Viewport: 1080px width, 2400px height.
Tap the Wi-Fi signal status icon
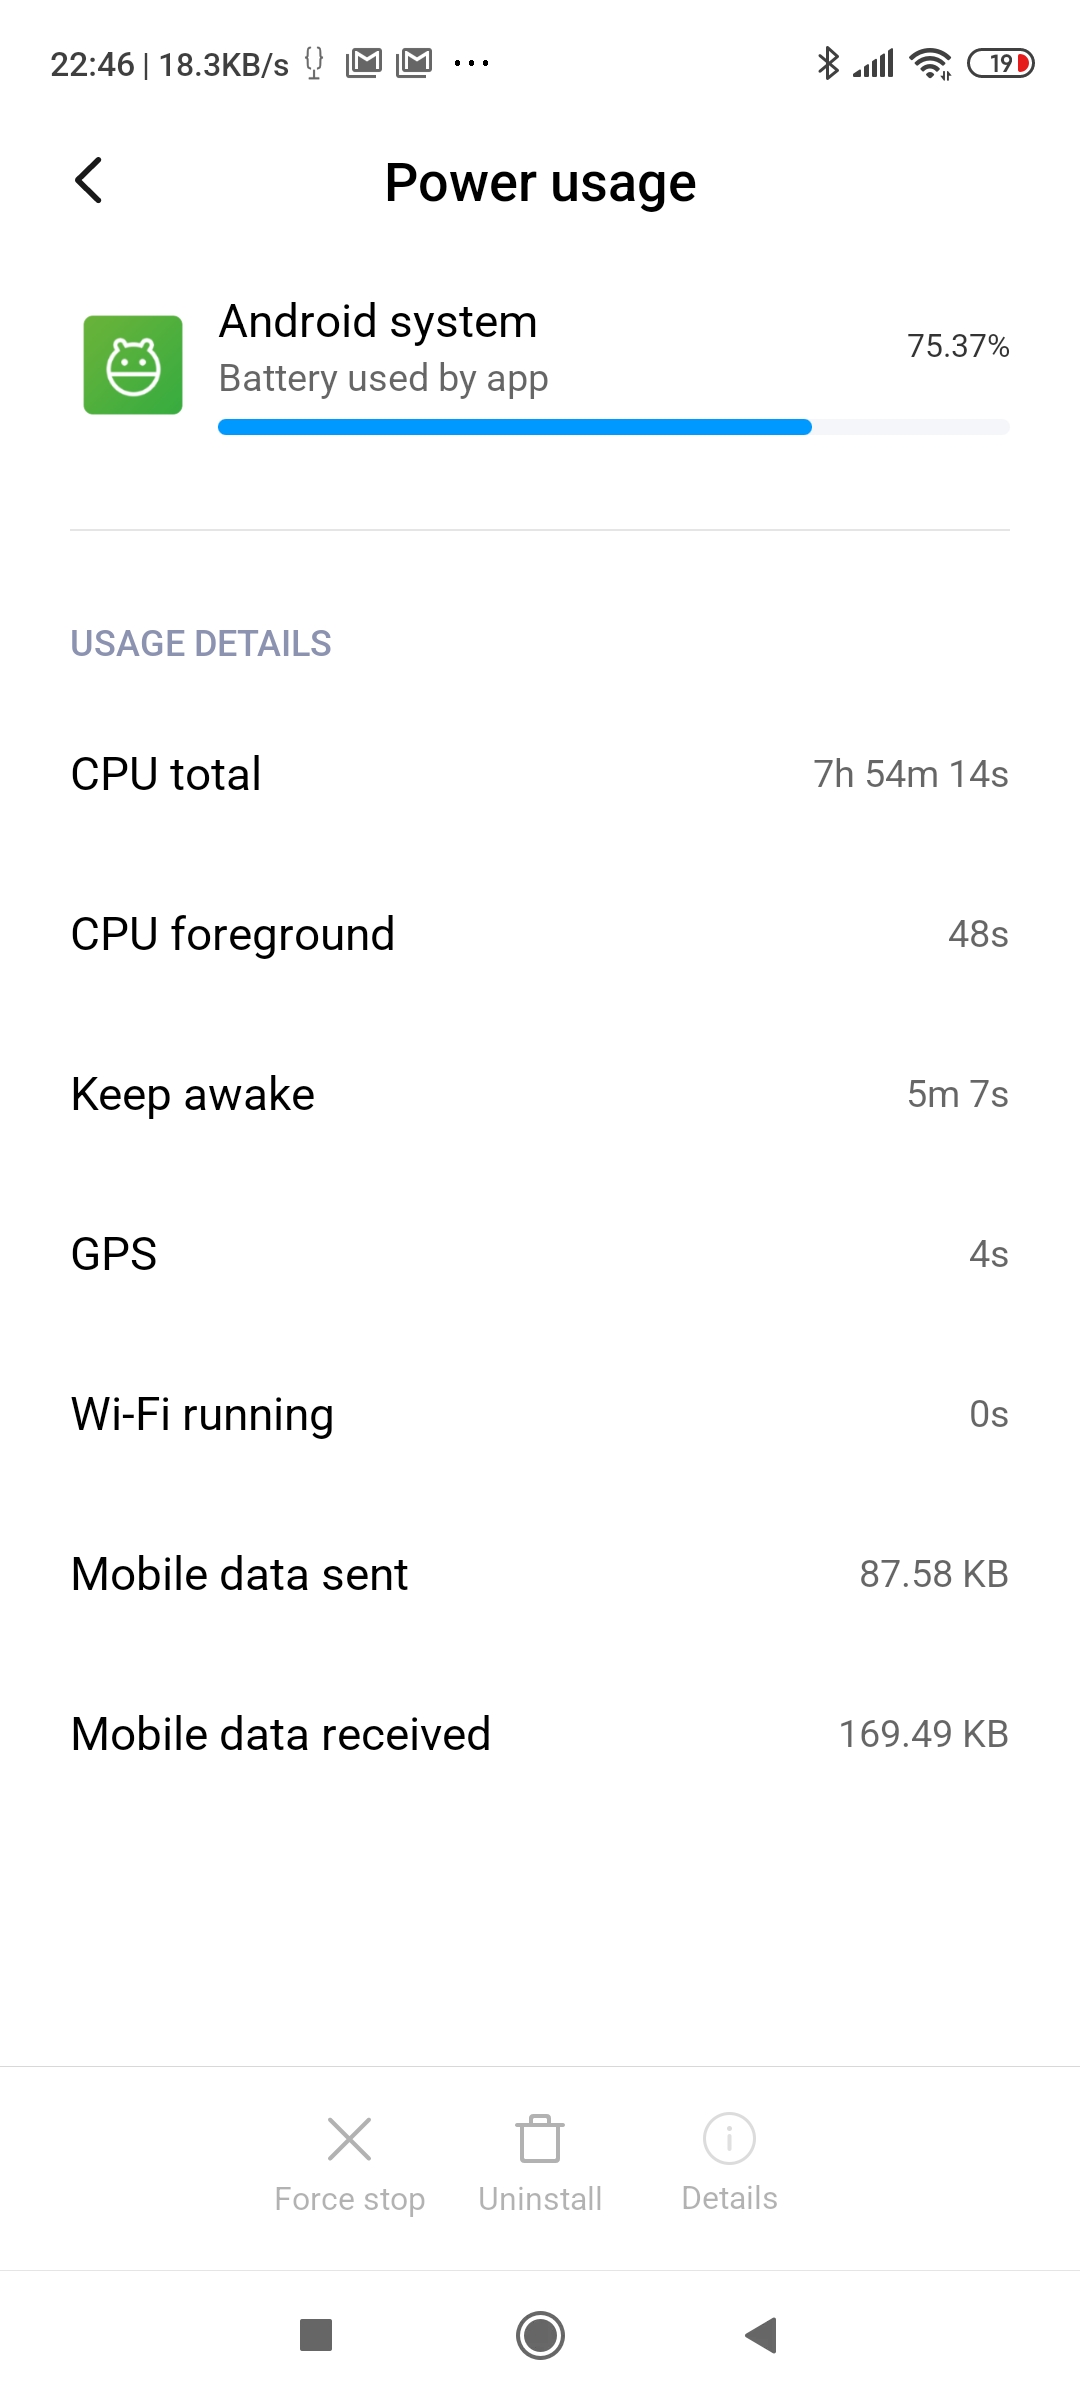pyautogui.click(x=931, y=64)
